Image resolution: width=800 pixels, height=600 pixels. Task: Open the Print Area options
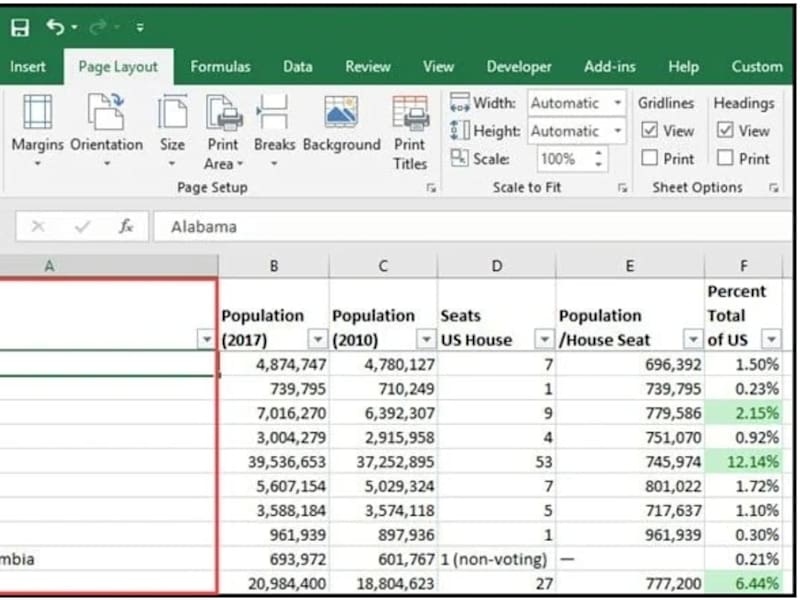point(223,132)
